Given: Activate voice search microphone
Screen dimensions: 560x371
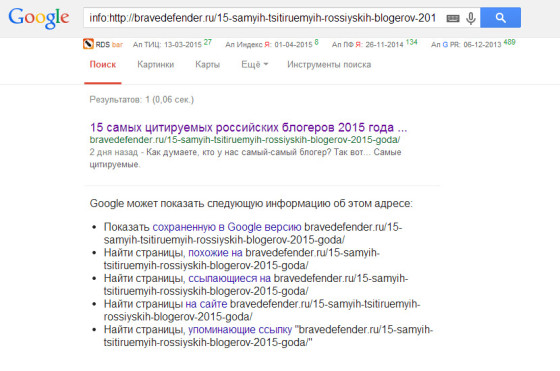Looking at the screenshot, I should click(471, 18).
